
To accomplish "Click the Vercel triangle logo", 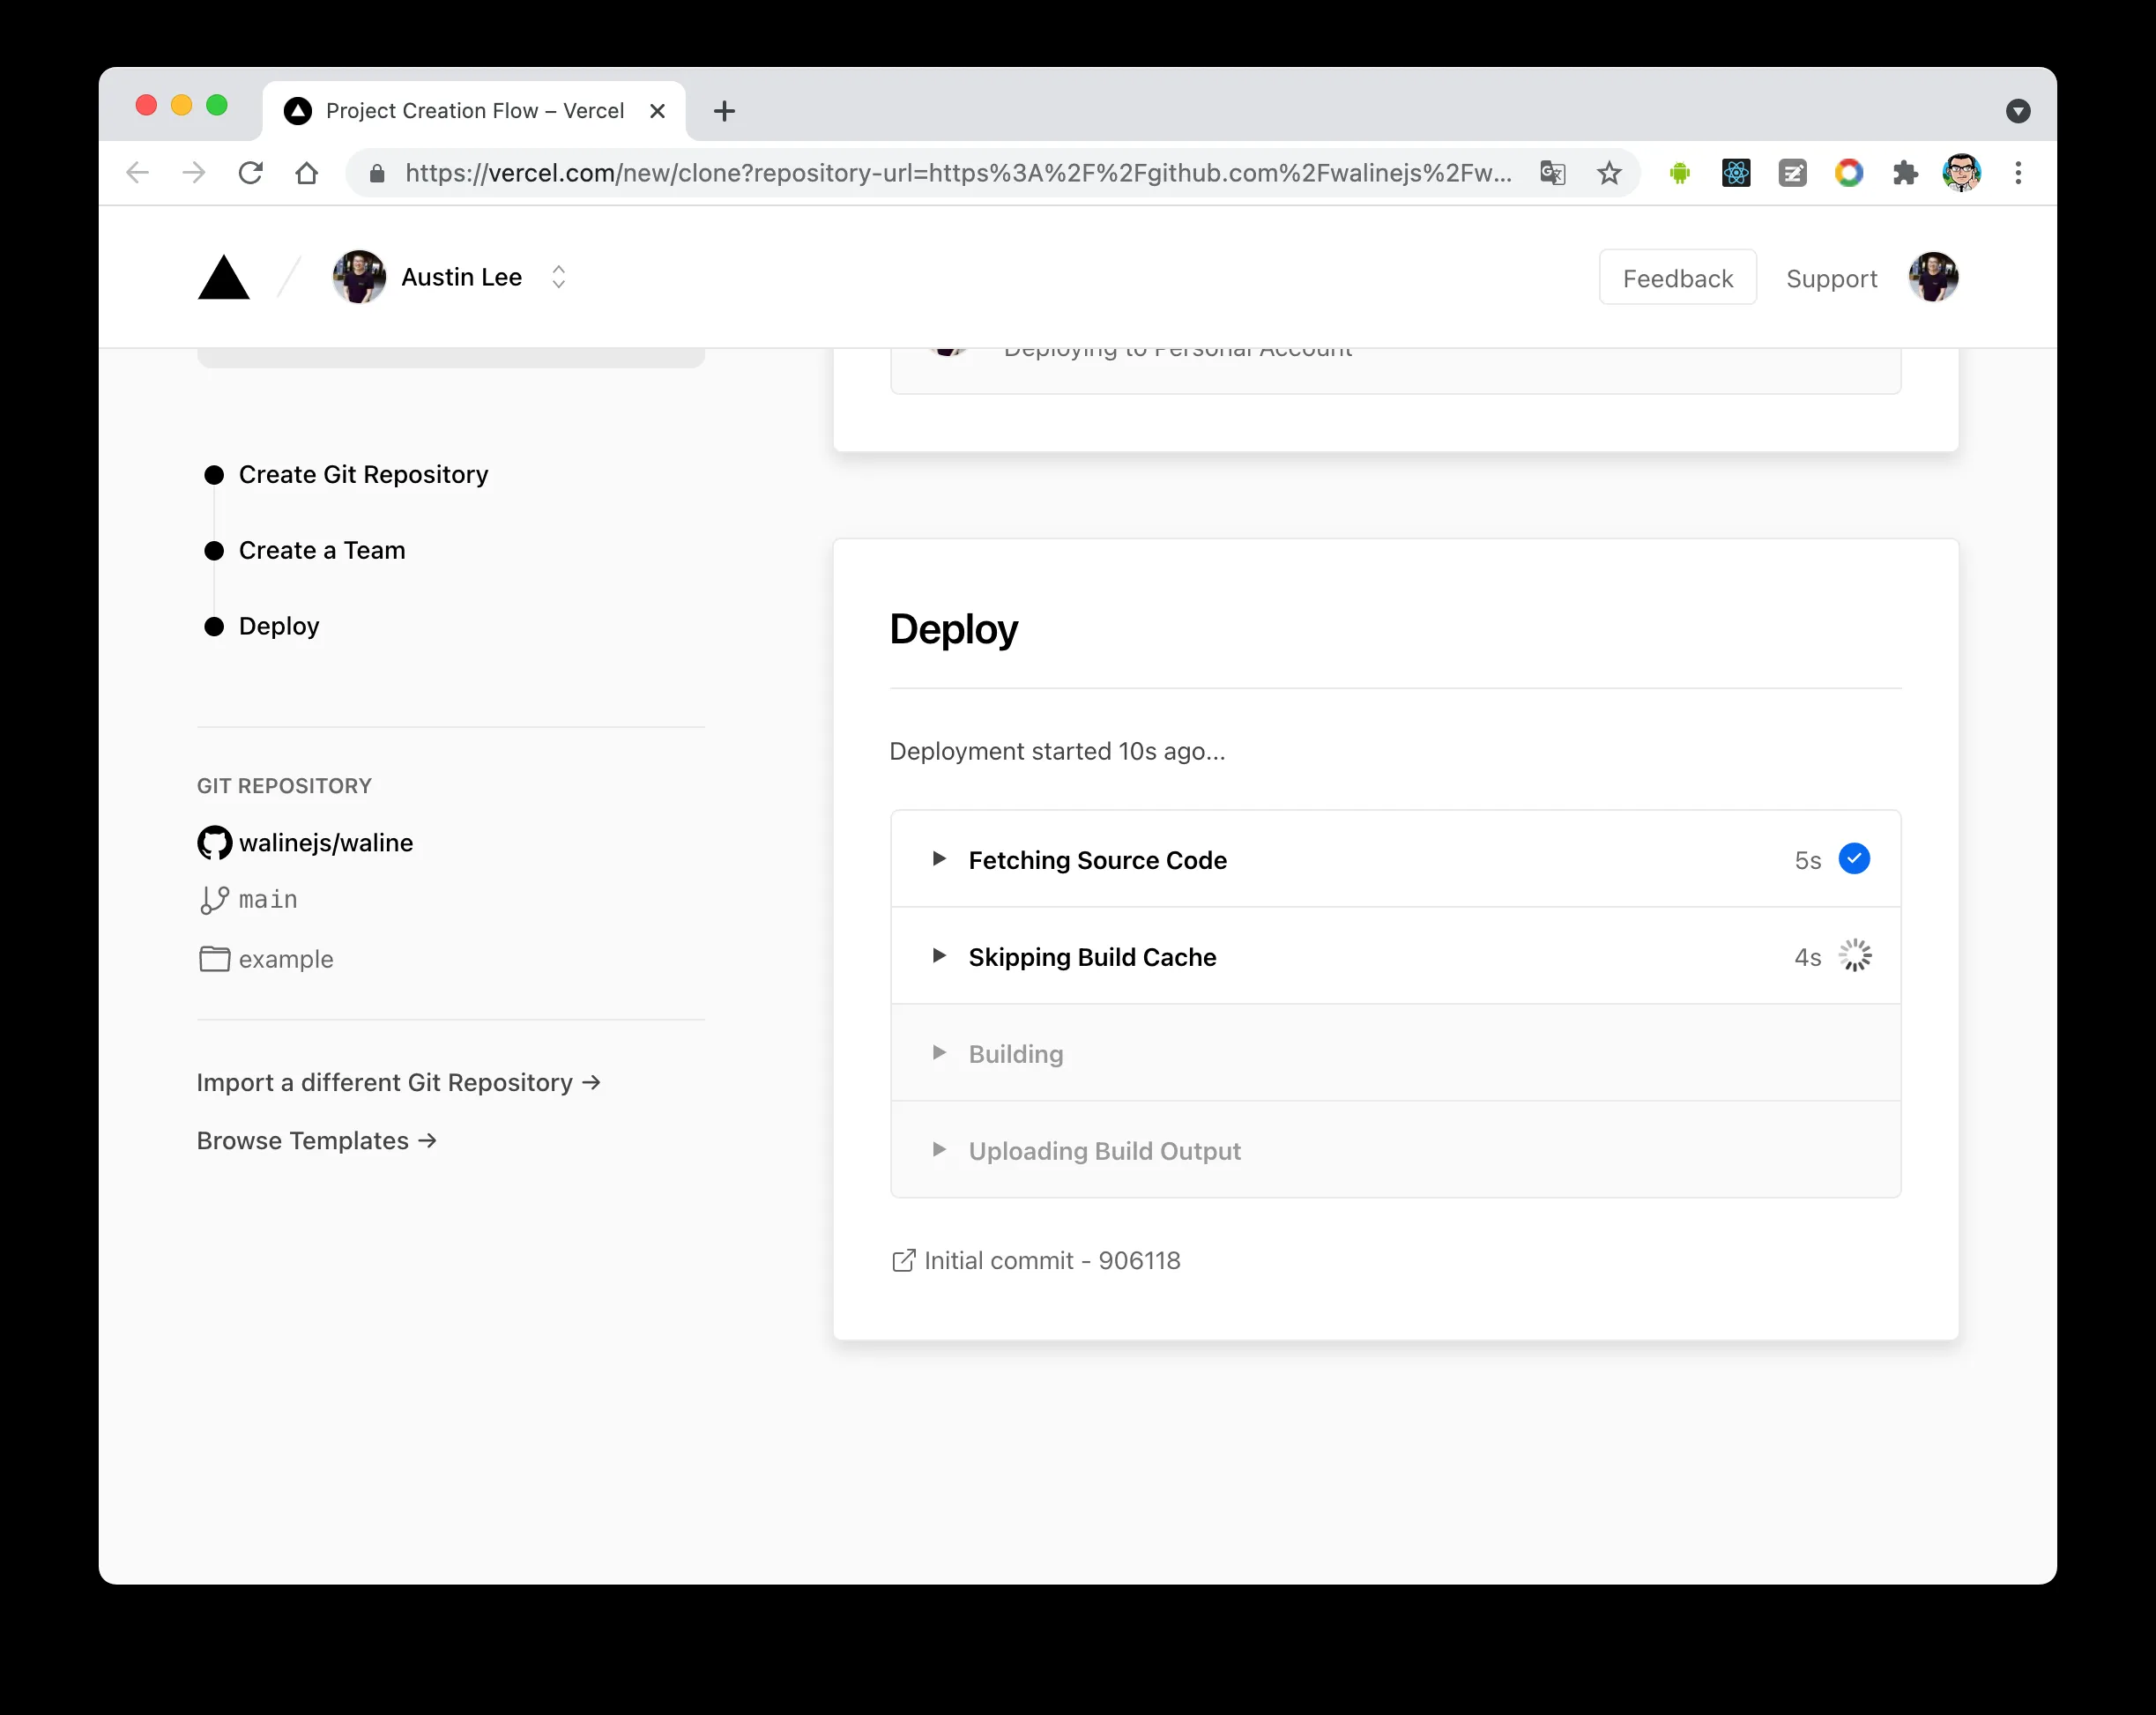I will click(x=223, y=278).
